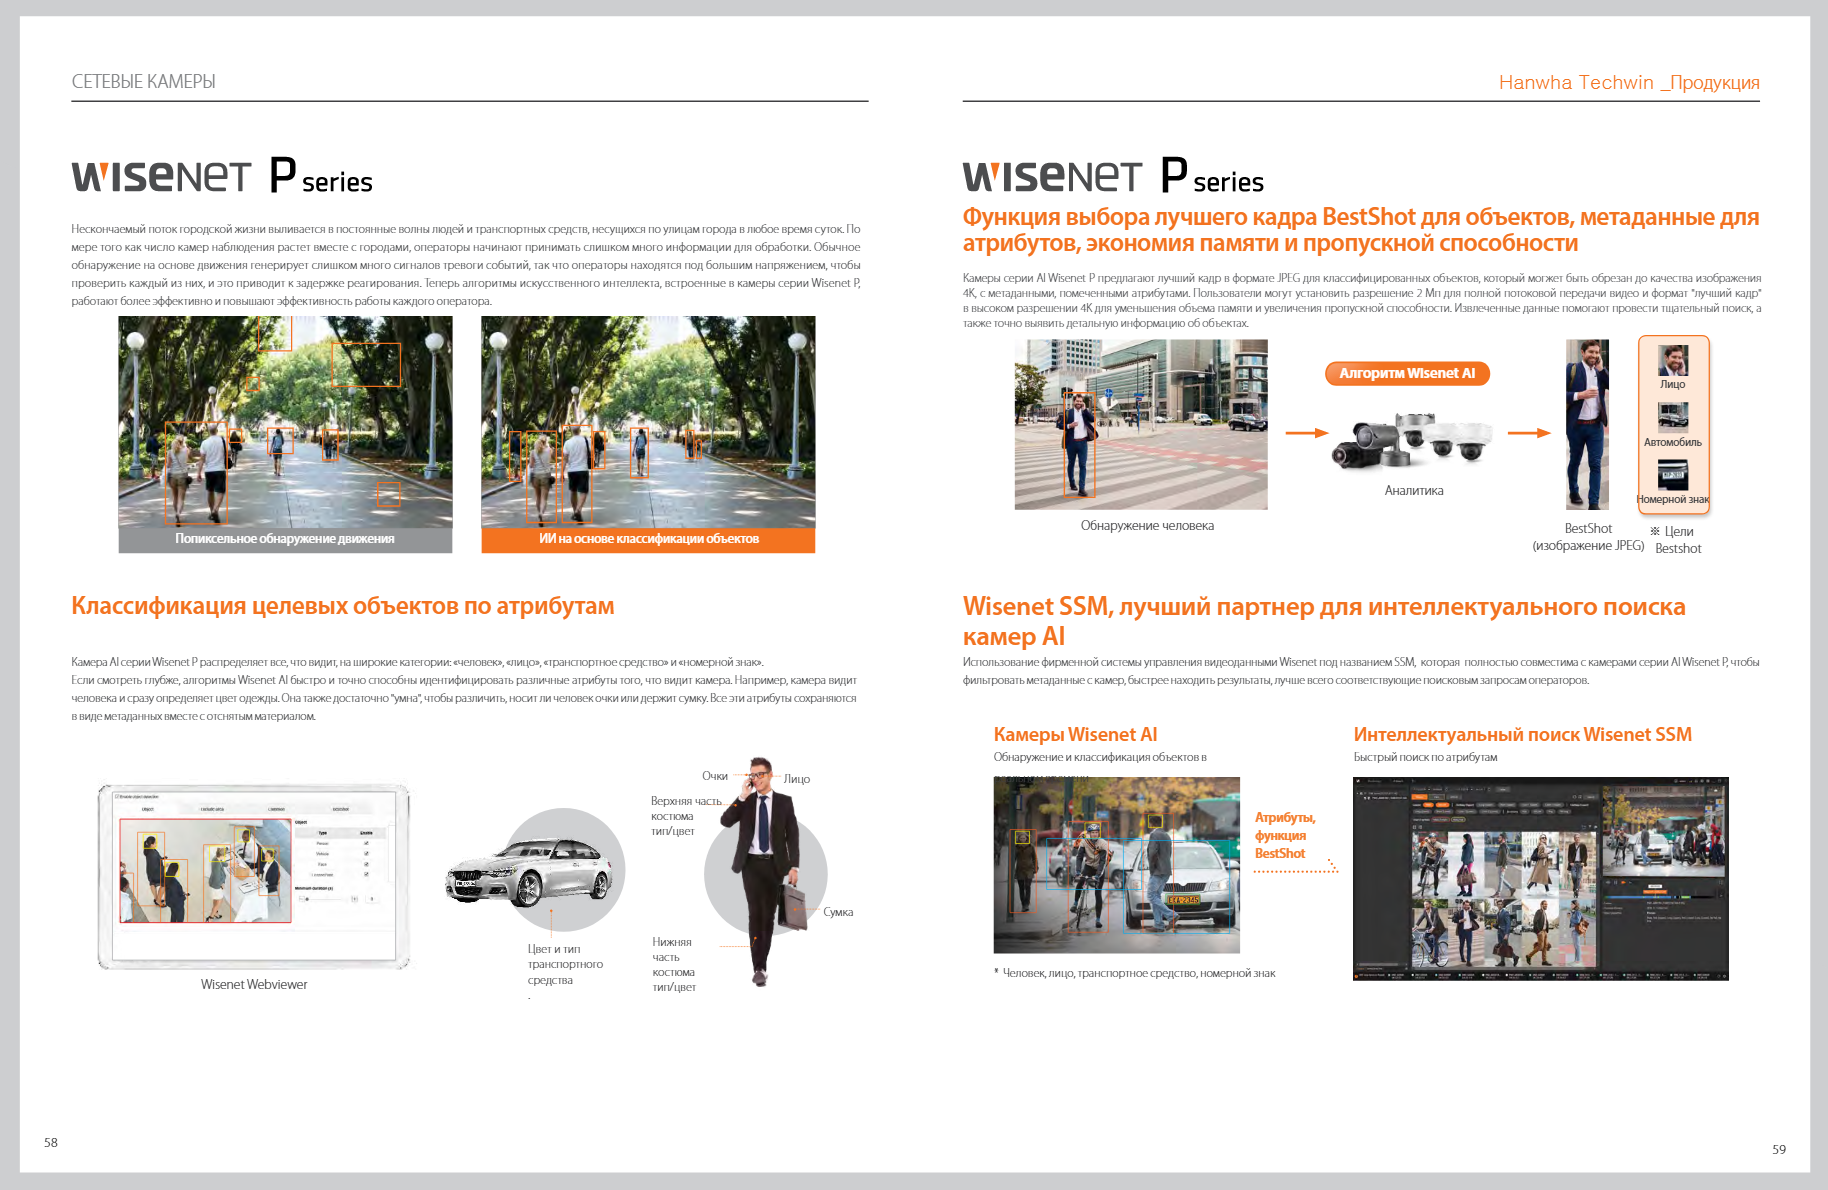Click the AI object classification park photo
The width and height of the screenshot is (1828, 1190).
(648, 421)
